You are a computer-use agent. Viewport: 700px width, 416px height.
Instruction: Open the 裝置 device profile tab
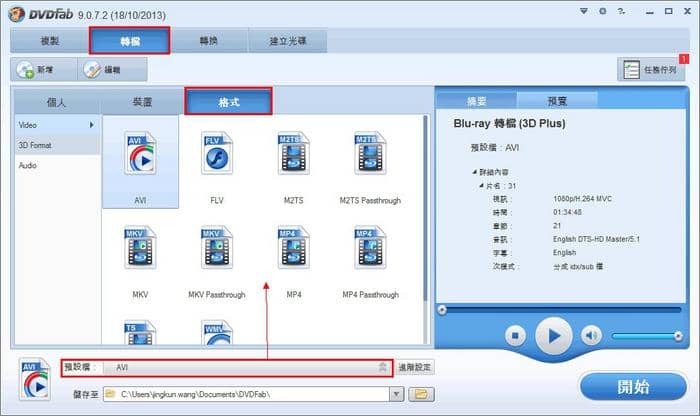coord(142,102)
